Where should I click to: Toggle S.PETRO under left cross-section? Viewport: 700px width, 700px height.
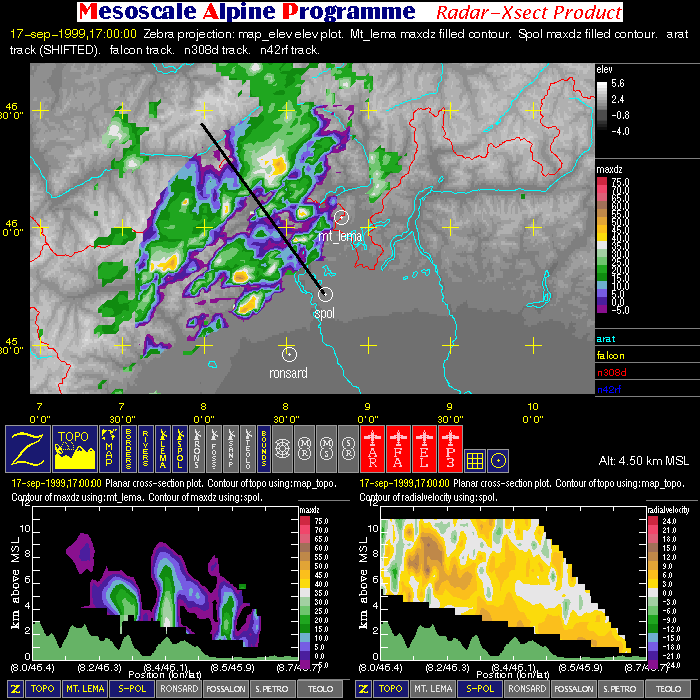point(272,689)
